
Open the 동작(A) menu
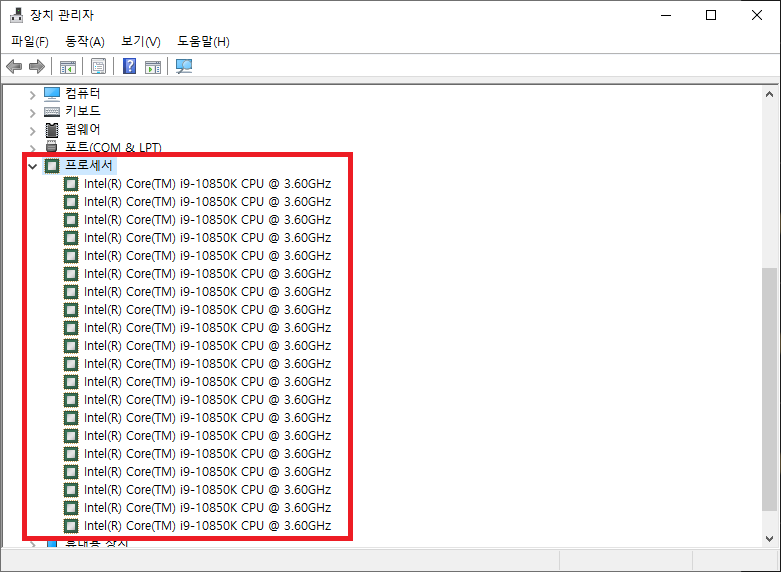click(x=85, y=41)
